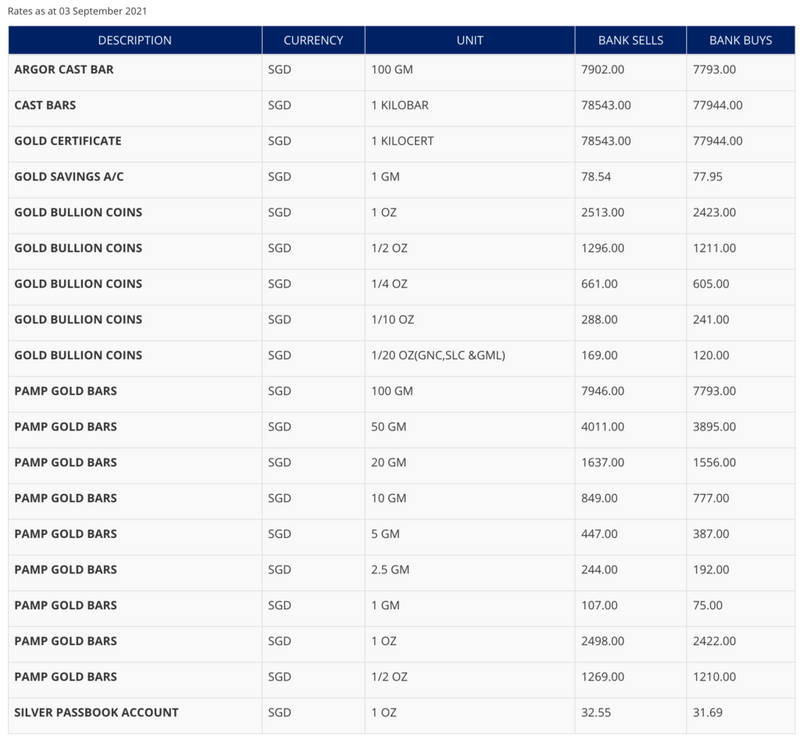Click GOLD BULLION COINS in the 1/10 OZ row

click(x=78, y=319)
